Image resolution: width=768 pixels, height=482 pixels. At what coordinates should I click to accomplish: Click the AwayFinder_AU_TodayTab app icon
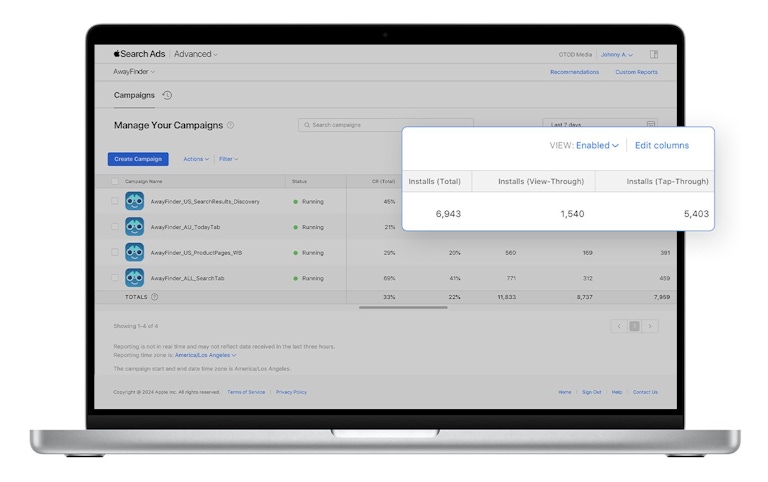tap(134, 227)
